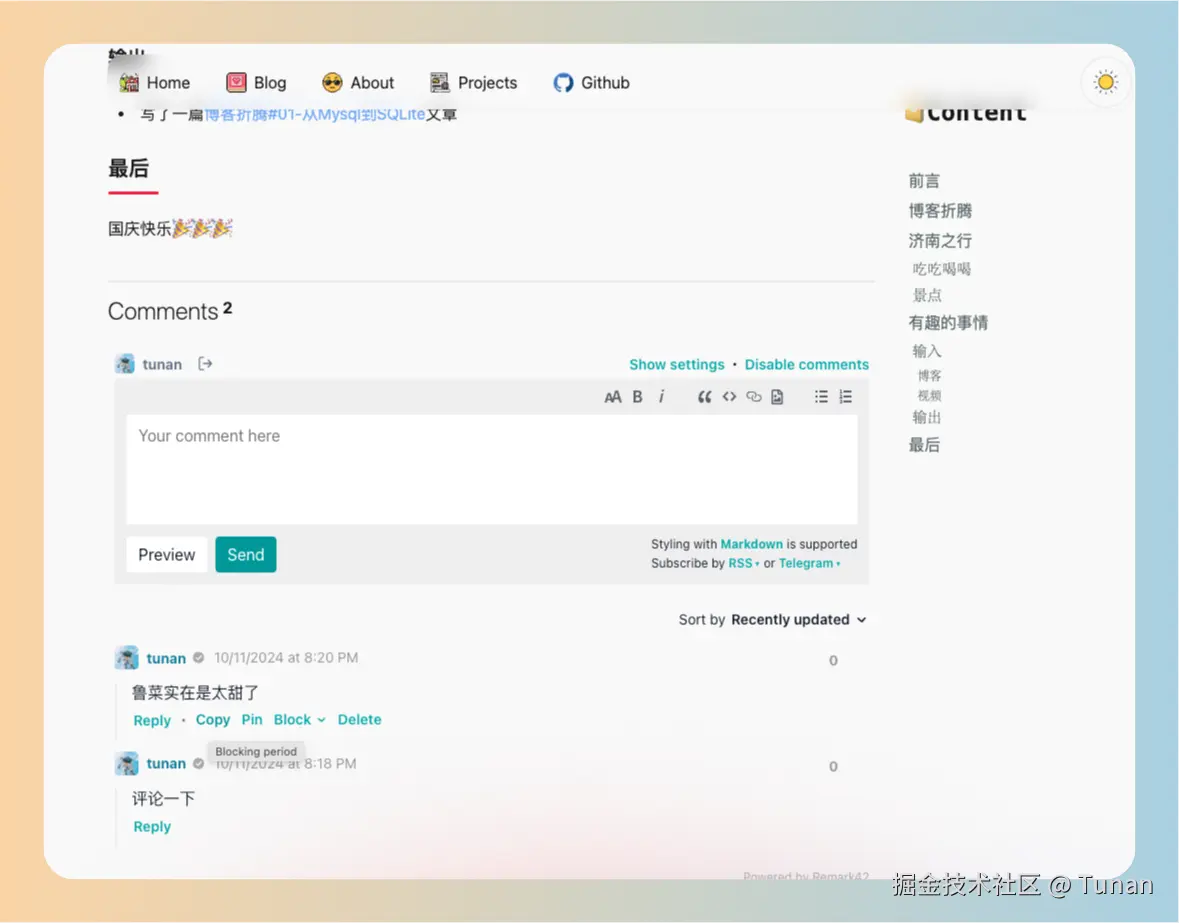1179x923 pixels.
Task: Insert a link in comment editor
Action: pyautogui.click(x=753, y=397)
